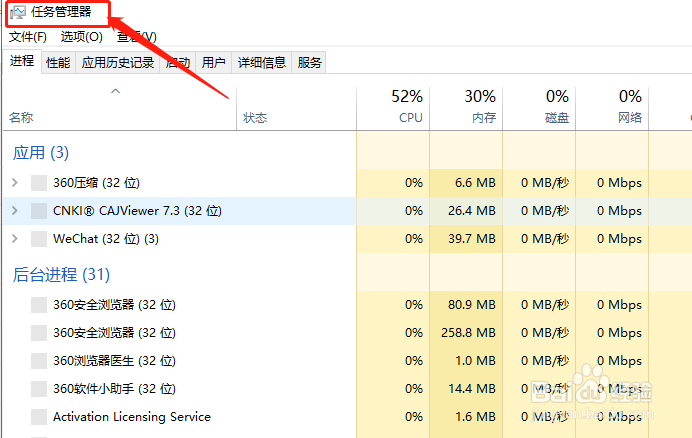
Task: Open the 详细信息 tab
Action: click(262, 63)
